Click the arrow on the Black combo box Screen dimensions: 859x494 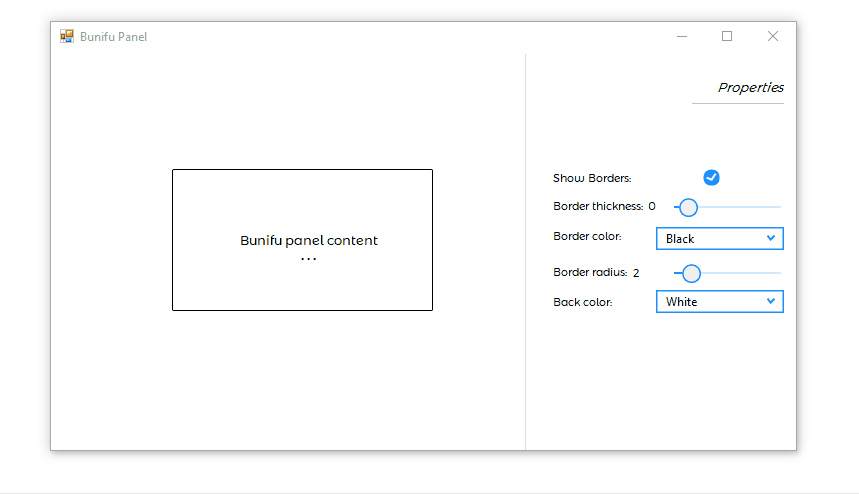tap(771, 238)
